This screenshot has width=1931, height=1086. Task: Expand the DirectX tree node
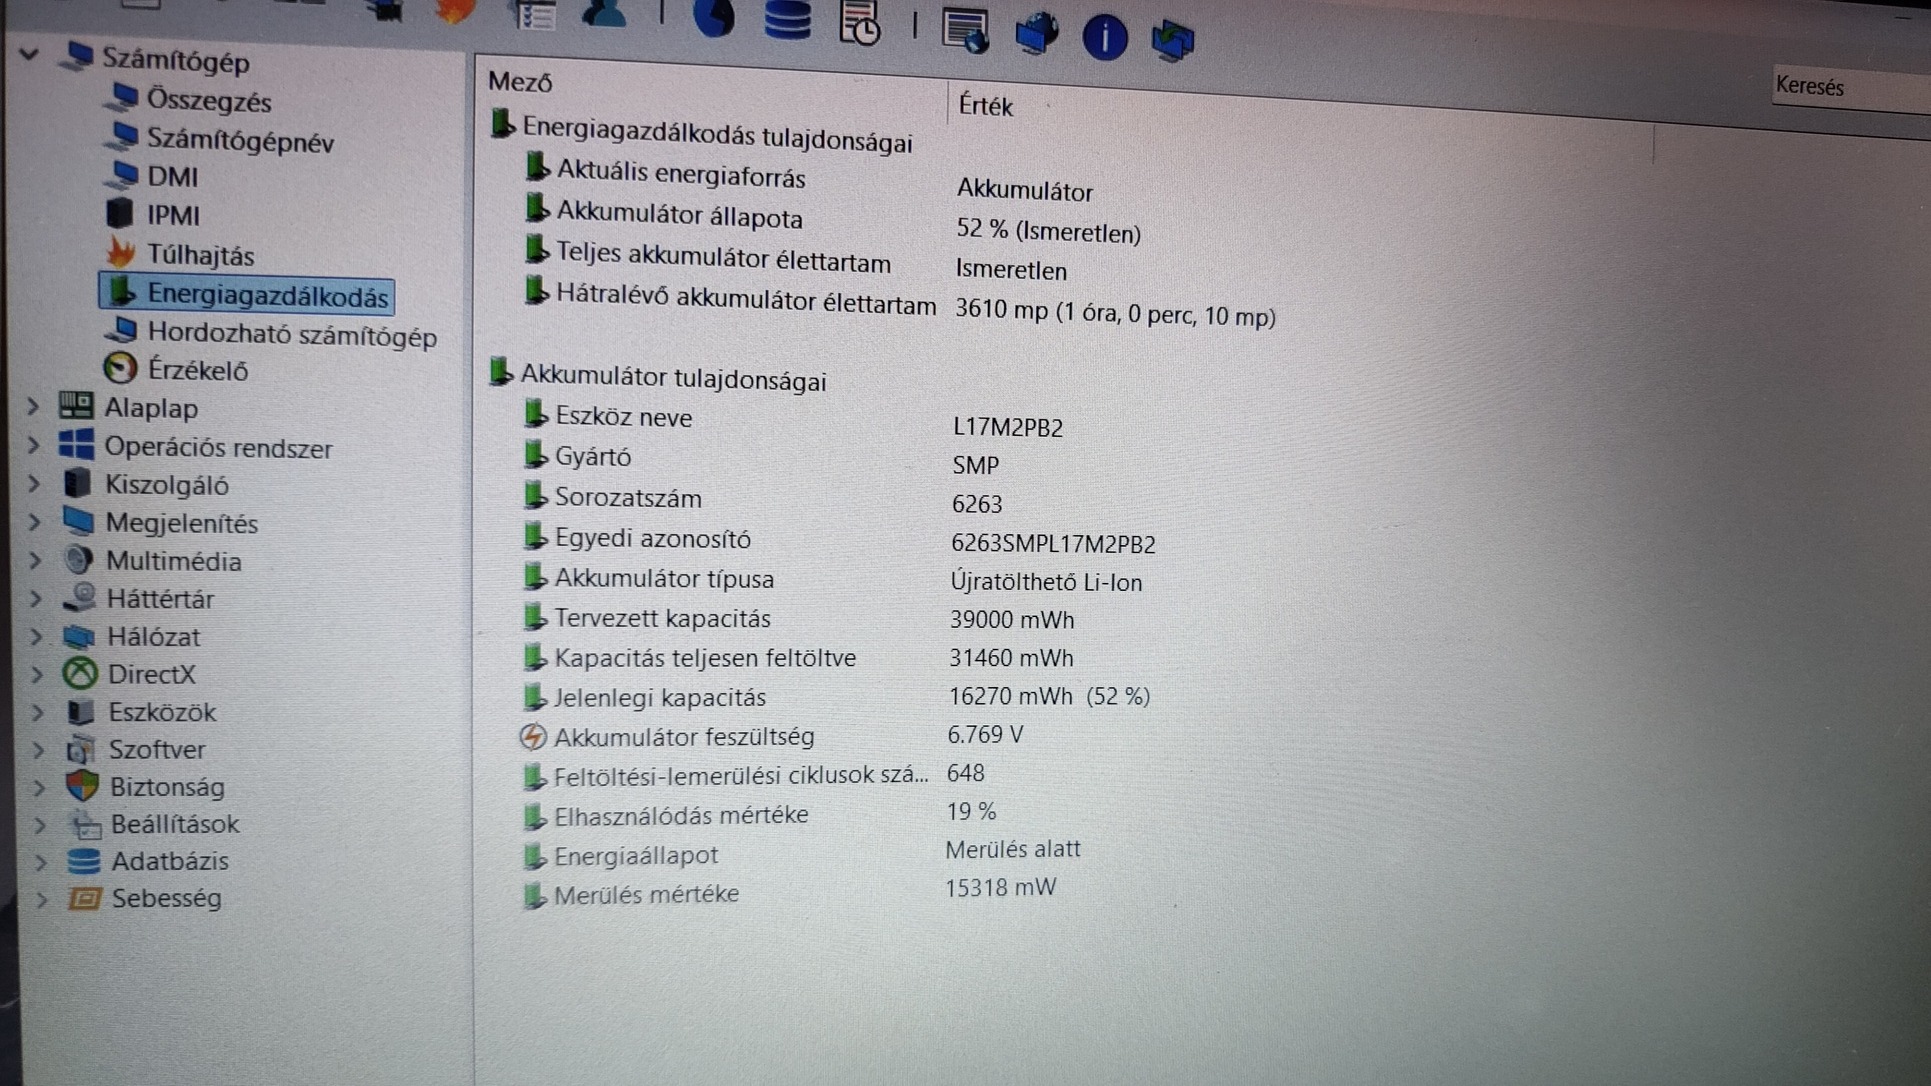tap(37, 674)
